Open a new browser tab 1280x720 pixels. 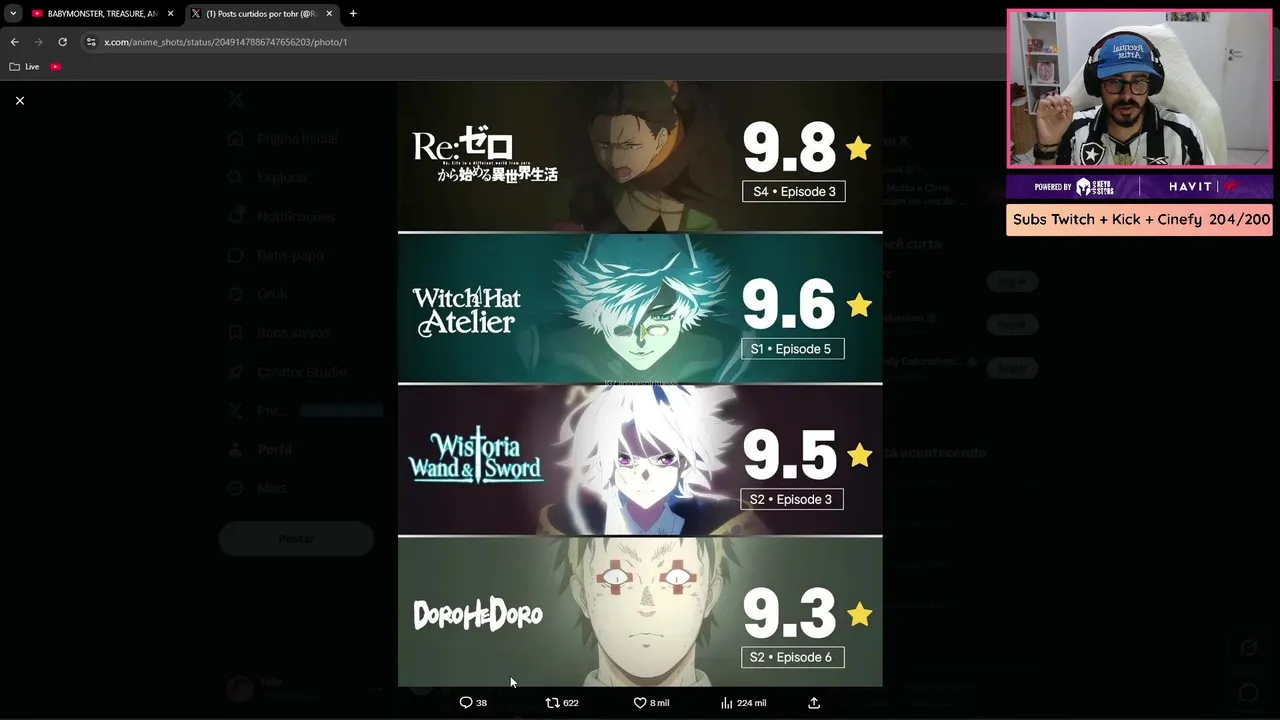(x=353, y=14)
